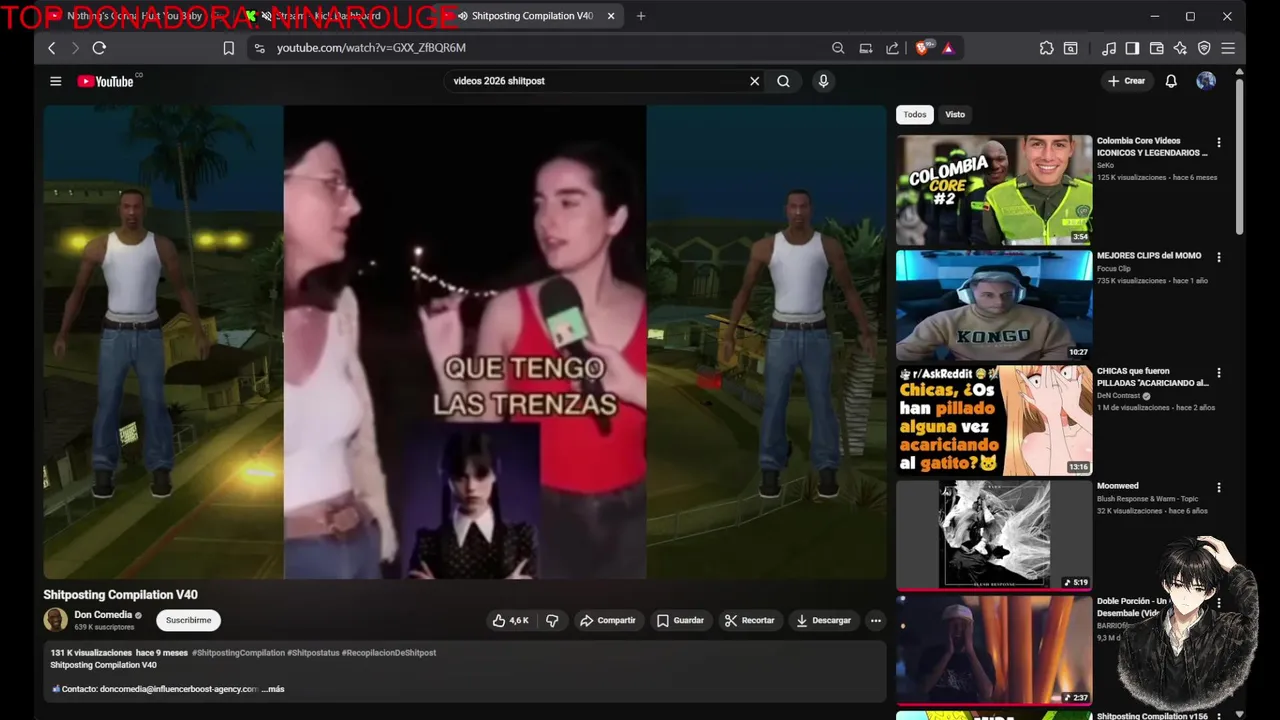This screenshot has height=720, width=1280.
Task: Click the share page icon in the address bar
Action: [x=892, y=48]
